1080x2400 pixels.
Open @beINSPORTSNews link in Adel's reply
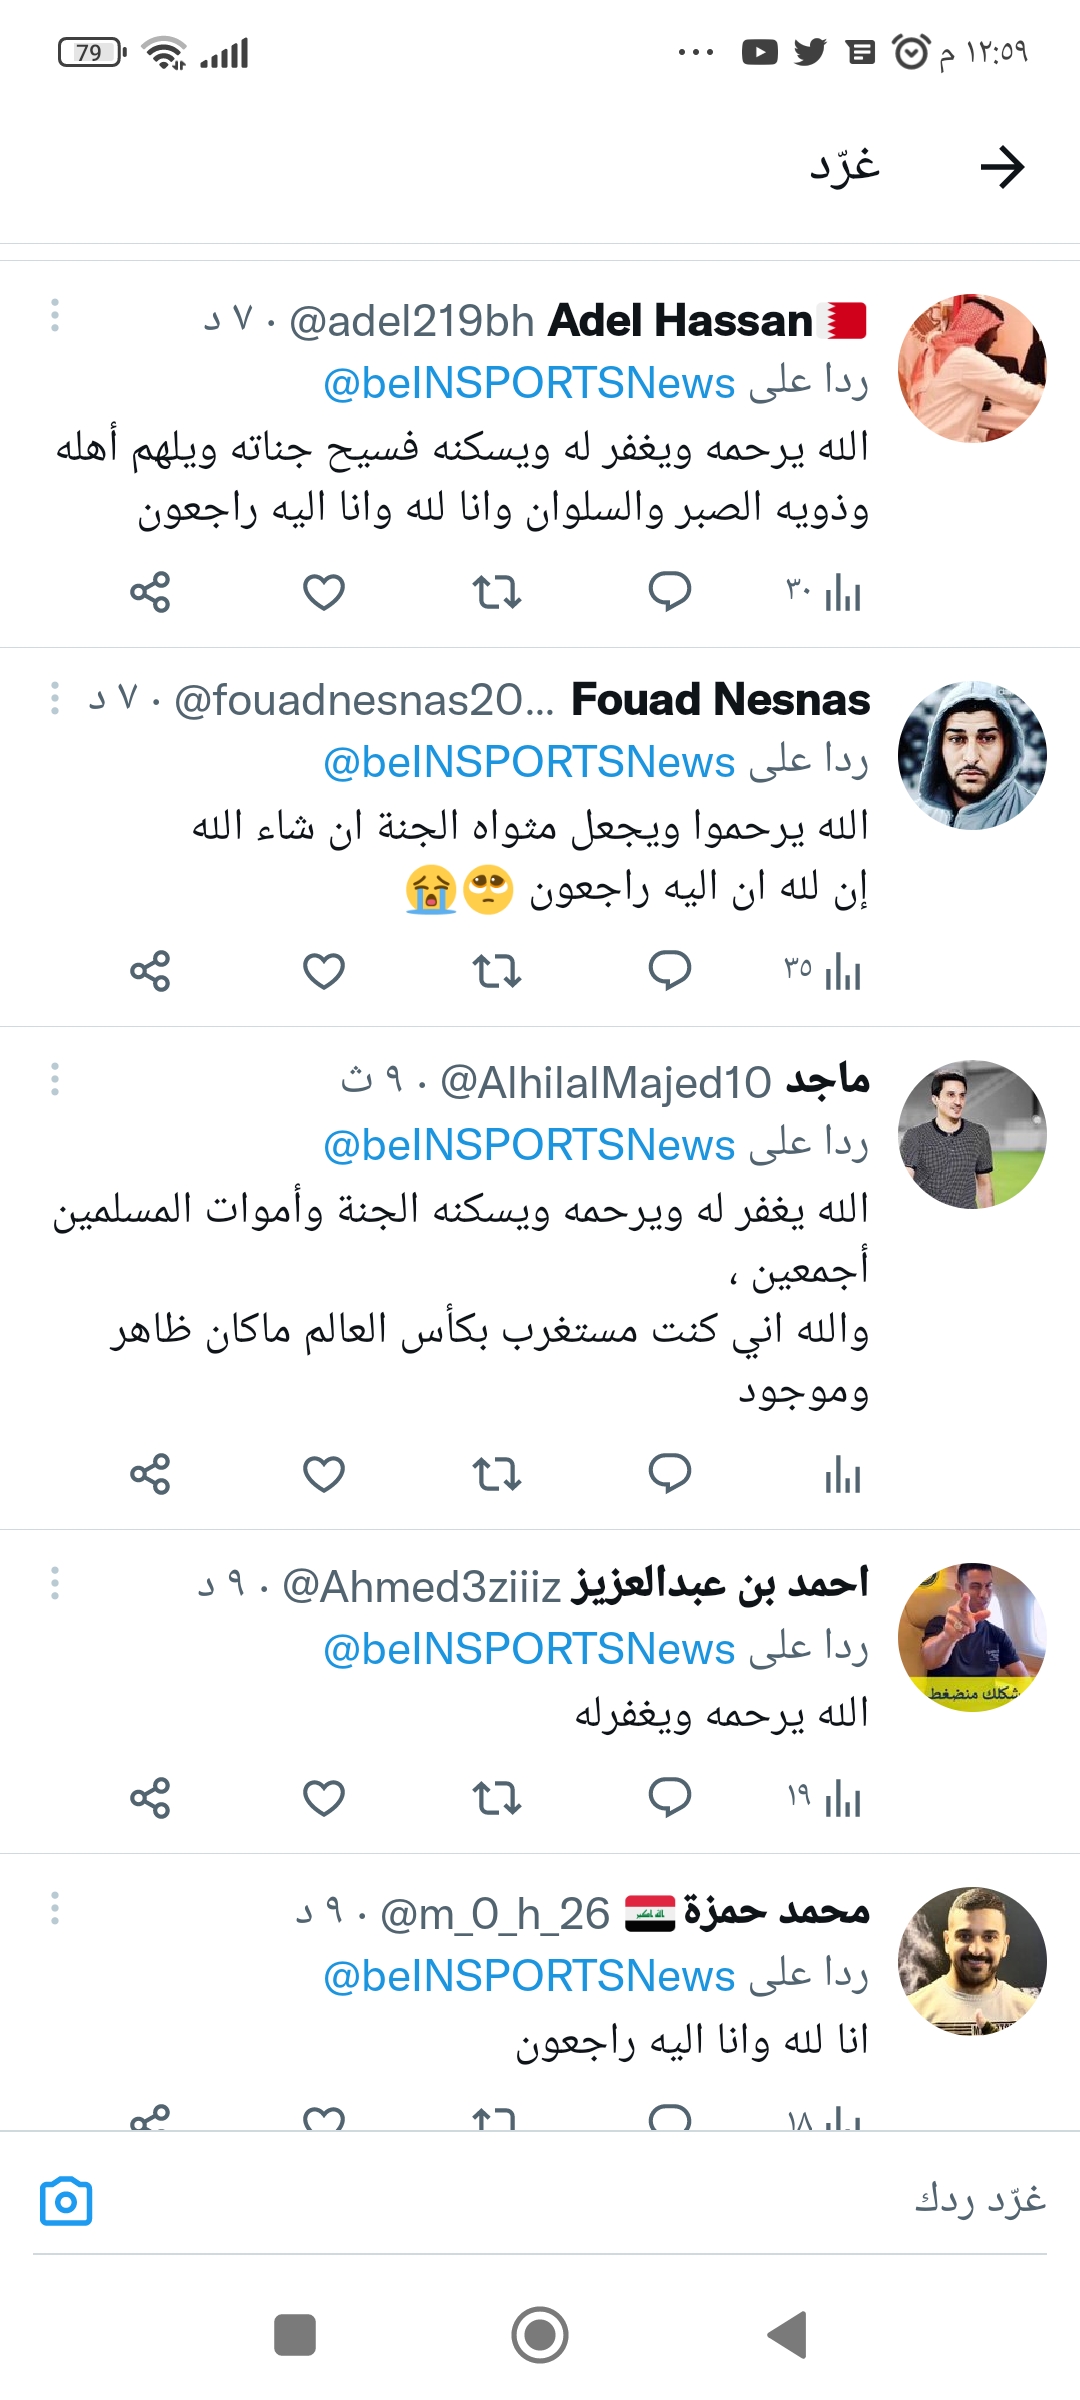529,384
